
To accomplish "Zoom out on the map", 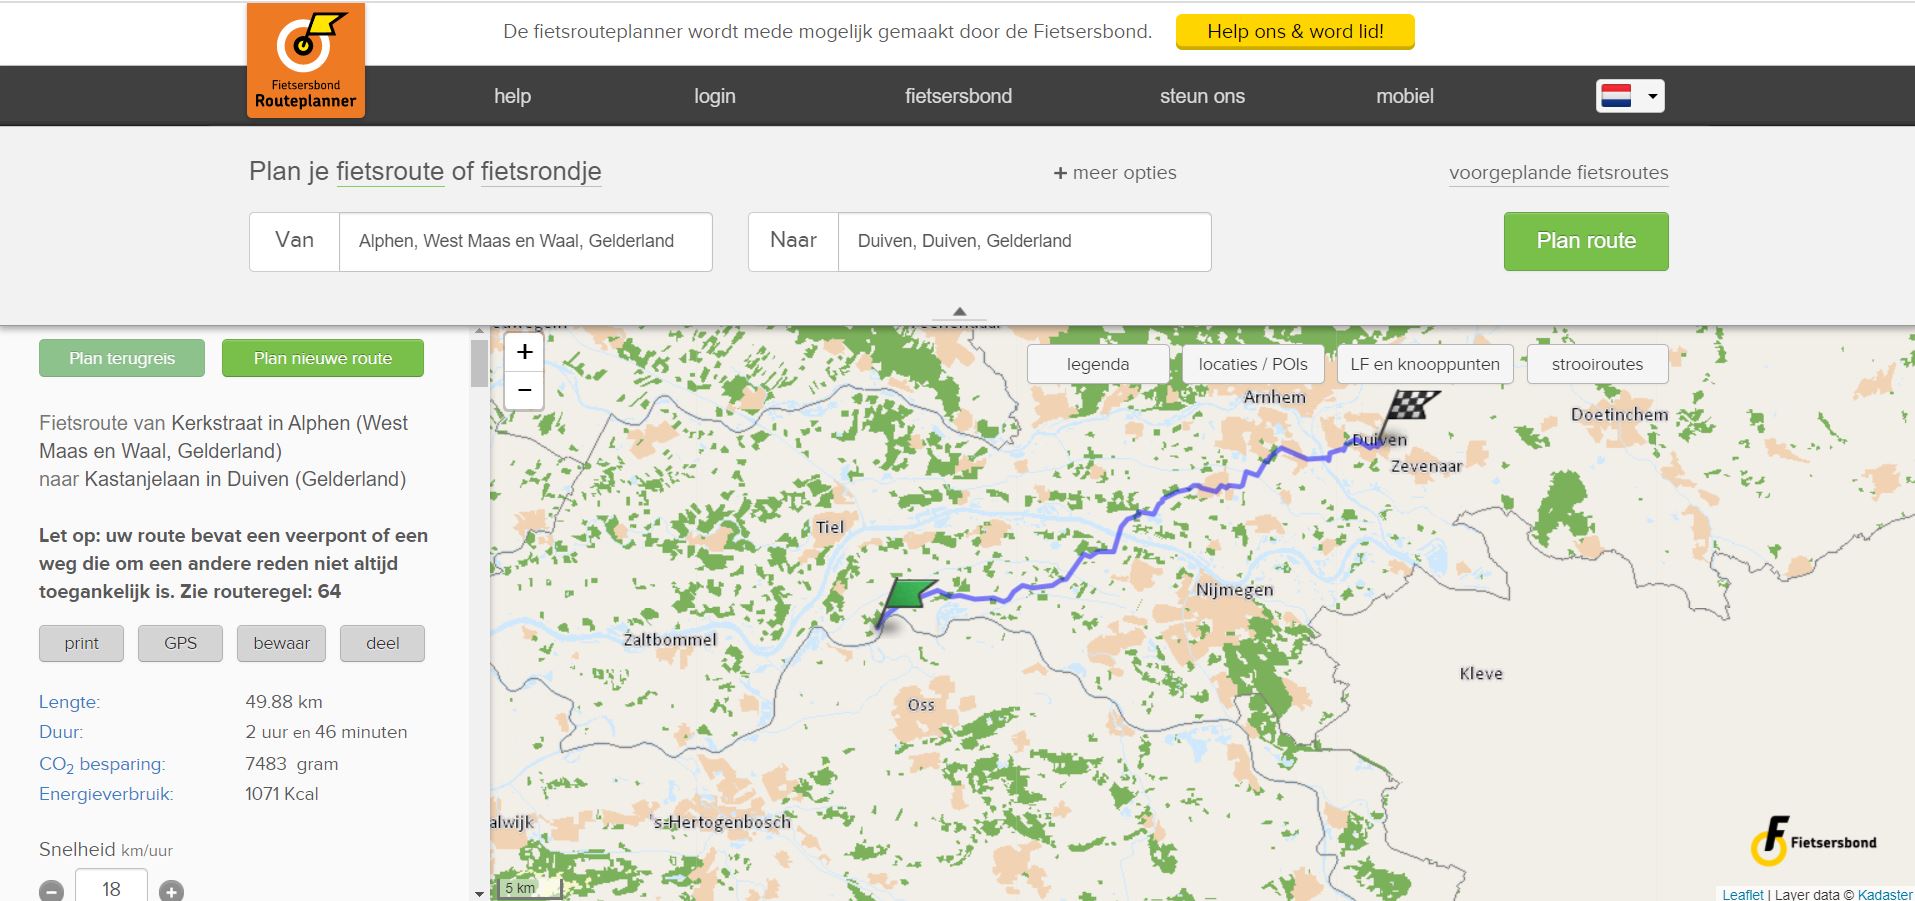I will 524,390.
